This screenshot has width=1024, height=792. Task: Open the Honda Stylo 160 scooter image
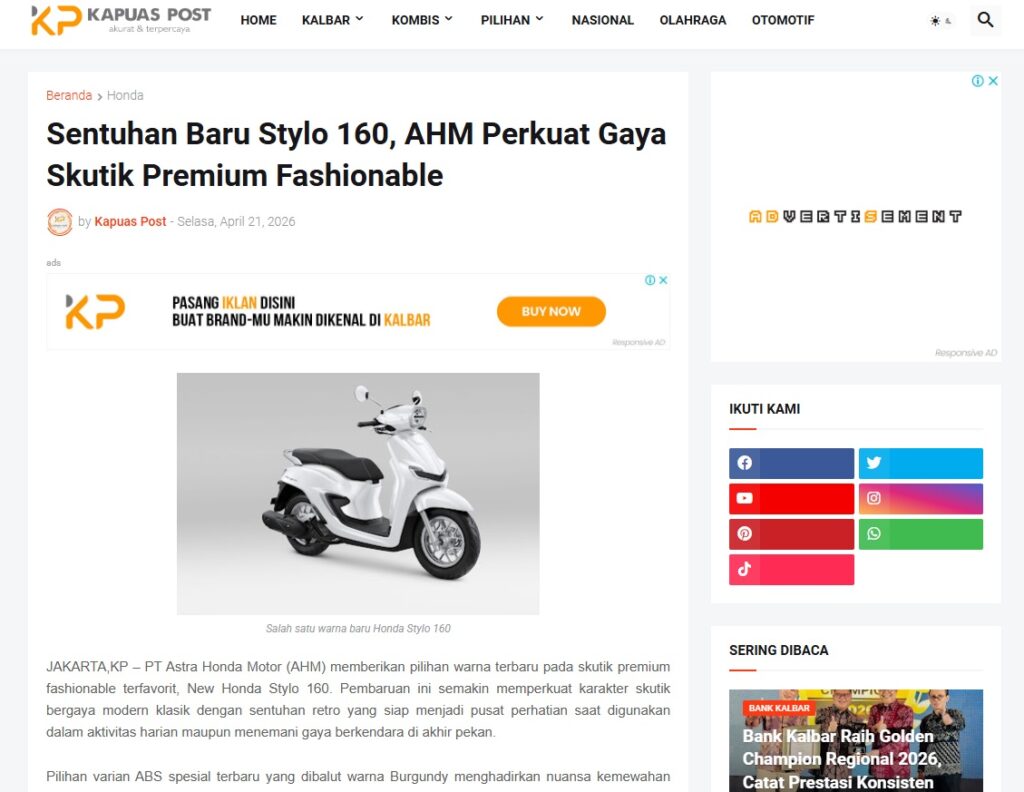(x=358, y=494)
